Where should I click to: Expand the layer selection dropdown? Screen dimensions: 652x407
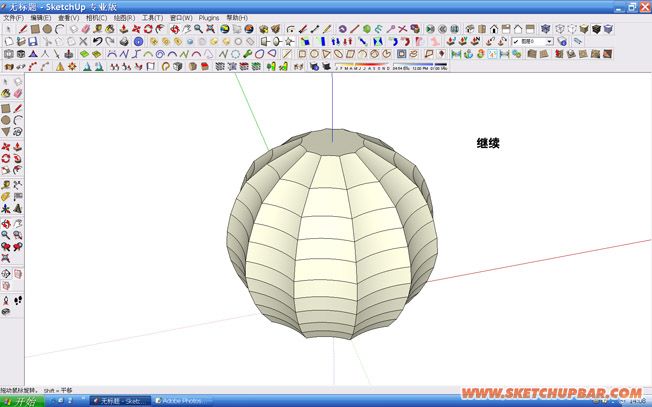coord(549,41)
